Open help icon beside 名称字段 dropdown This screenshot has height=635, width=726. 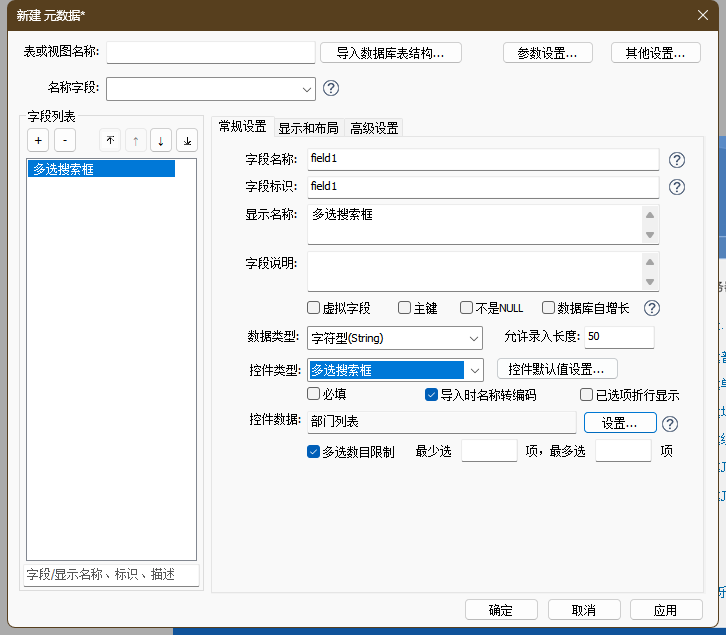coord(331,88)
